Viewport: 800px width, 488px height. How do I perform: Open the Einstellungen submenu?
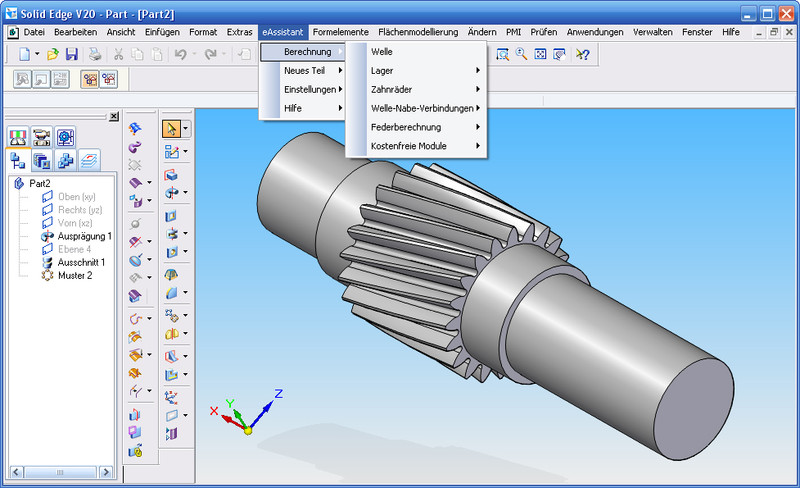305,89
